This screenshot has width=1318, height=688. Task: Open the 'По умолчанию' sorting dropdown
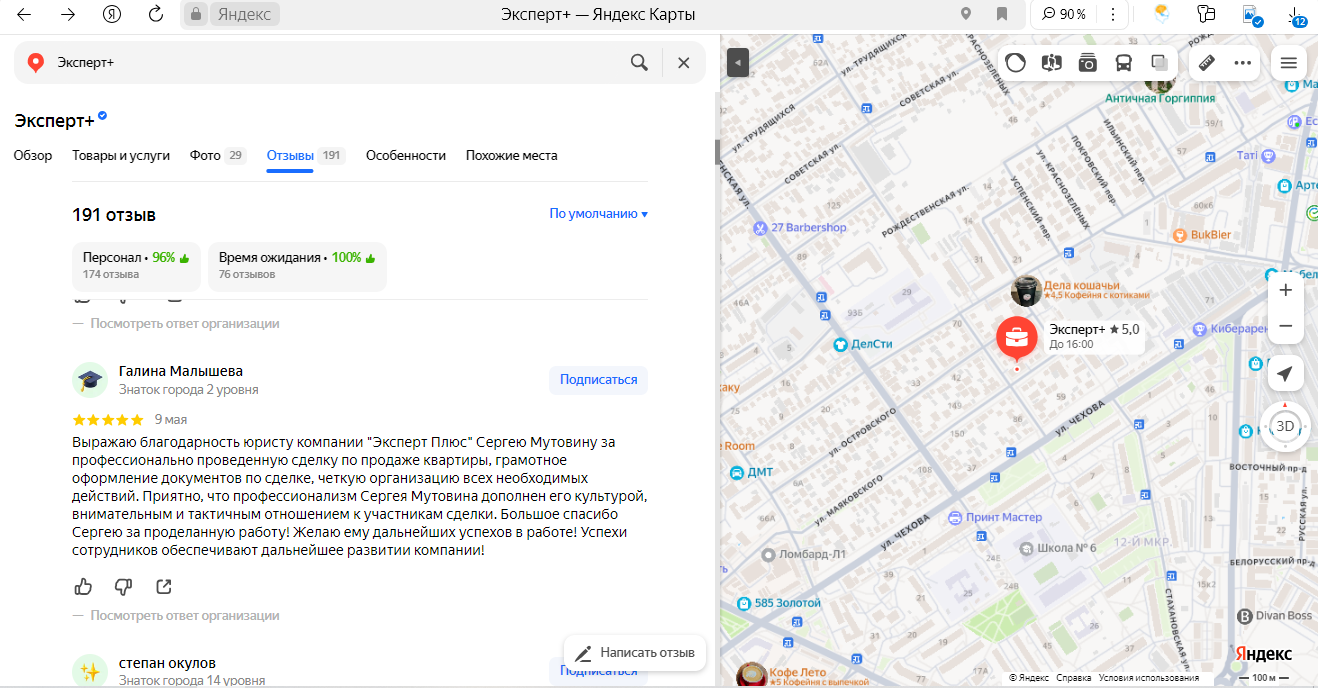598,214
